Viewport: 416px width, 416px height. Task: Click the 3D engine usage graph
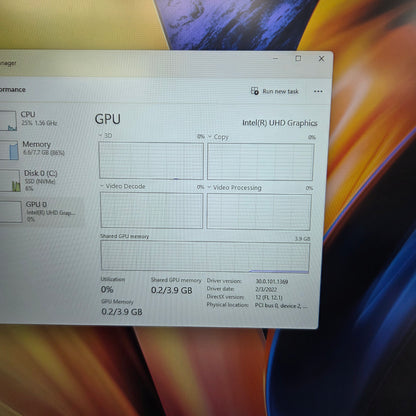pyautogui.click(x=151, y=161)
